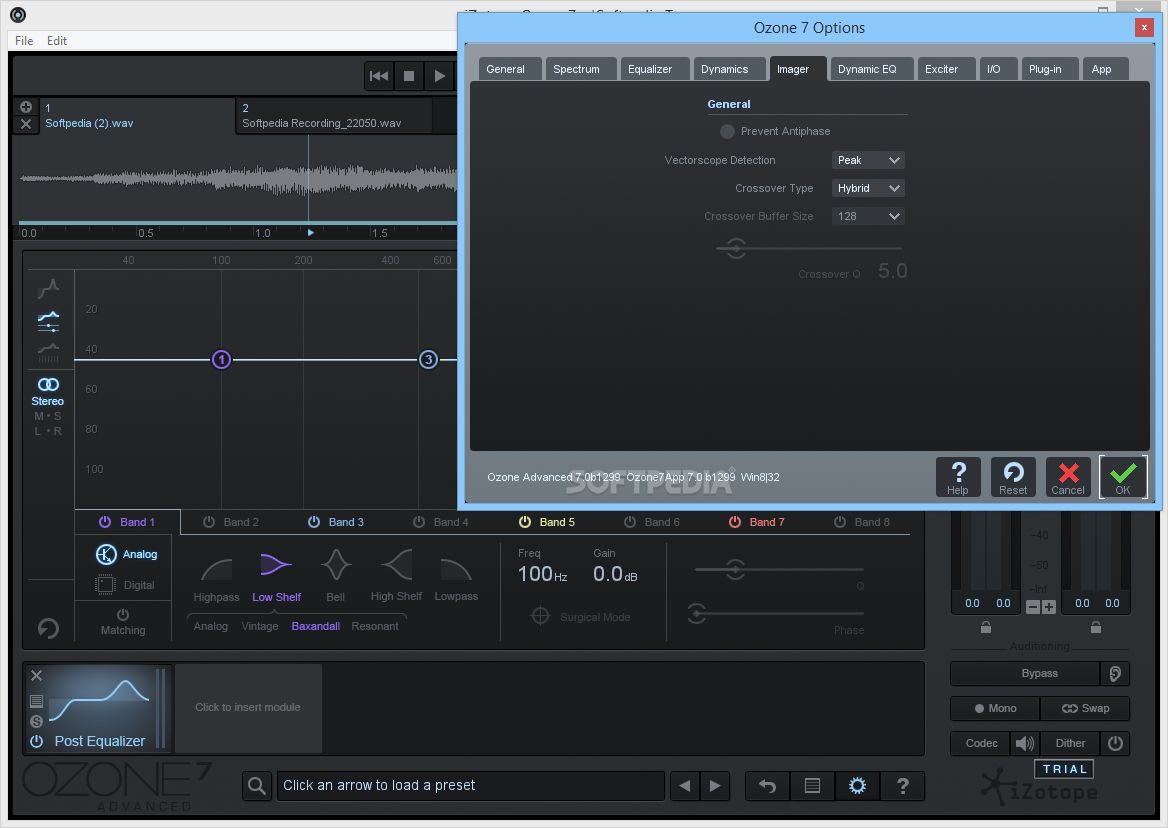The height and width of the screenshot is (828, 1168).
Task: Search presets with magnifier icon
Action: click(256, 786)
